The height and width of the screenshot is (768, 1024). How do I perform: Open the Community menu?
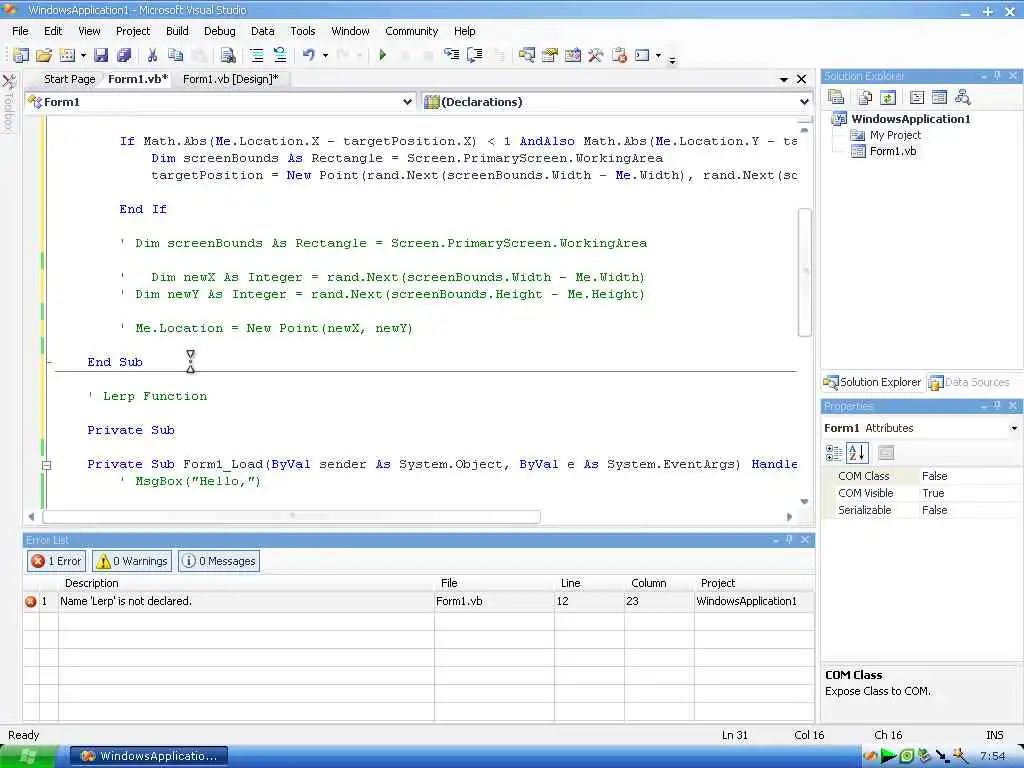(411, 31)
